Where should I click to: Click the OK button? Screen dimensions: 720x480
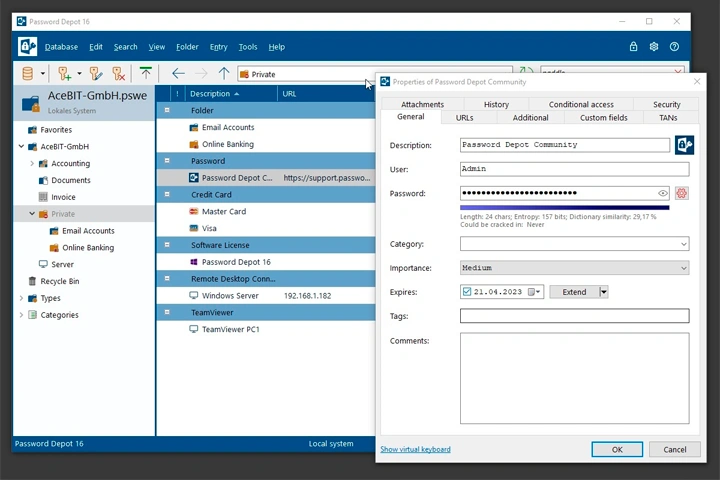[617, 449]
